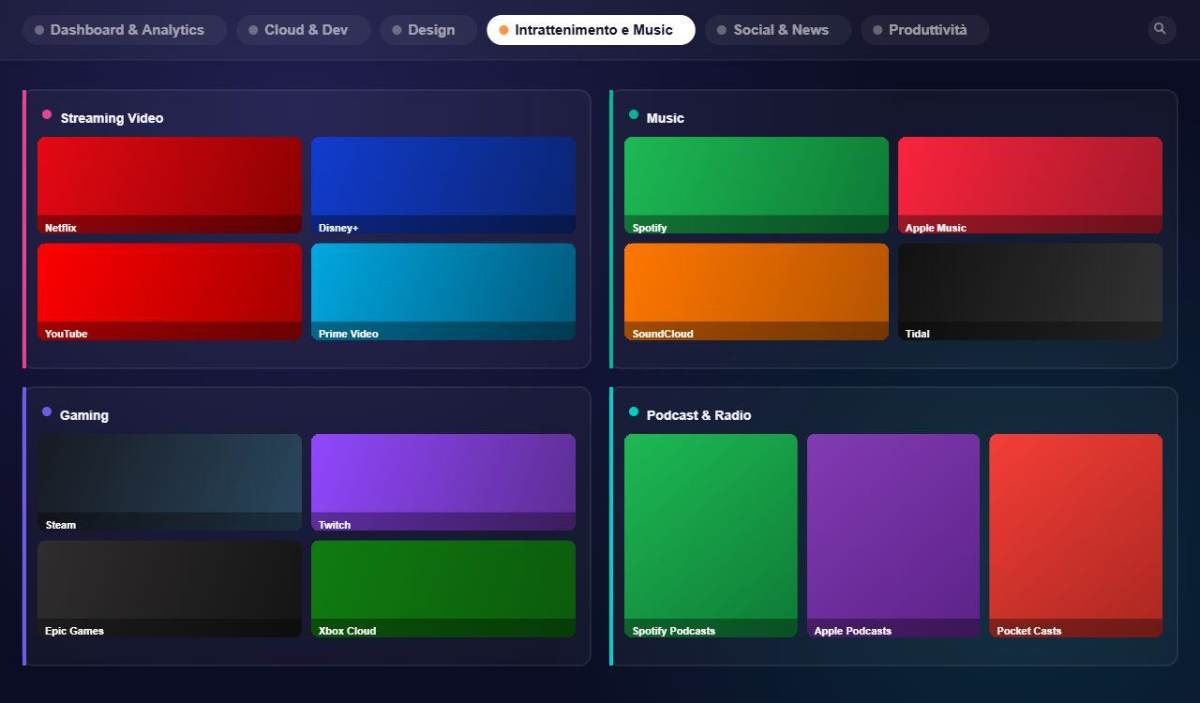This screenshot has width=1200, height=703.
Task: Click the search magnifier icon
Action: (x=1160, y=29)
